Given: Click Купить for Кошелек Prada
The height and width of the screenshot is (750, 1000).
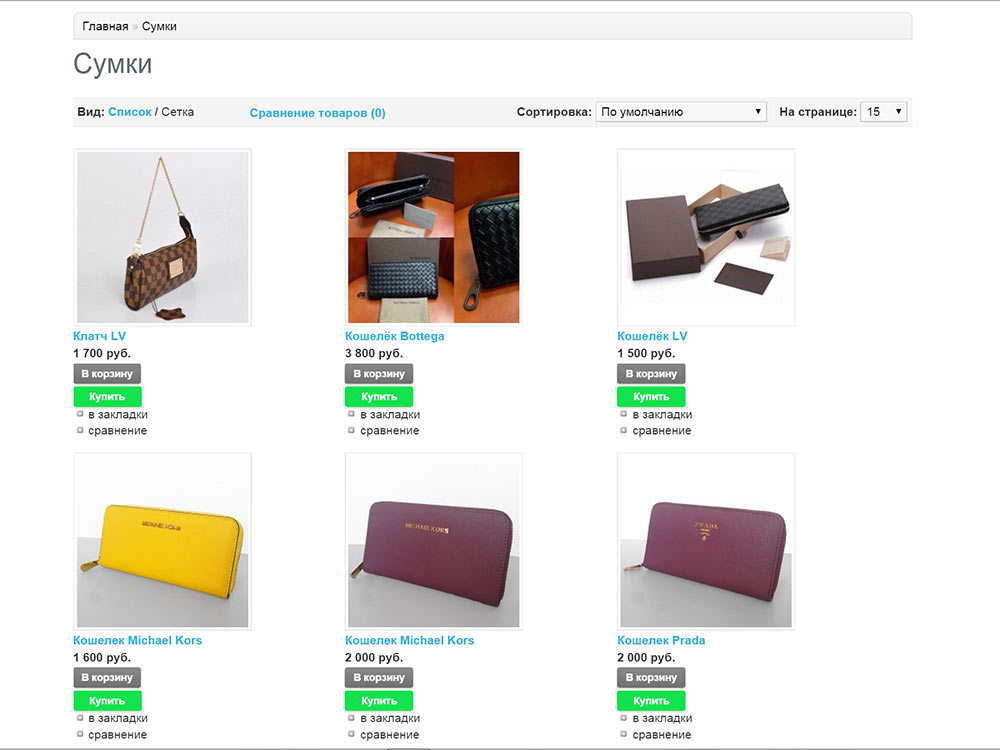Looking at the screenshot, I should (x=651, y=701).
